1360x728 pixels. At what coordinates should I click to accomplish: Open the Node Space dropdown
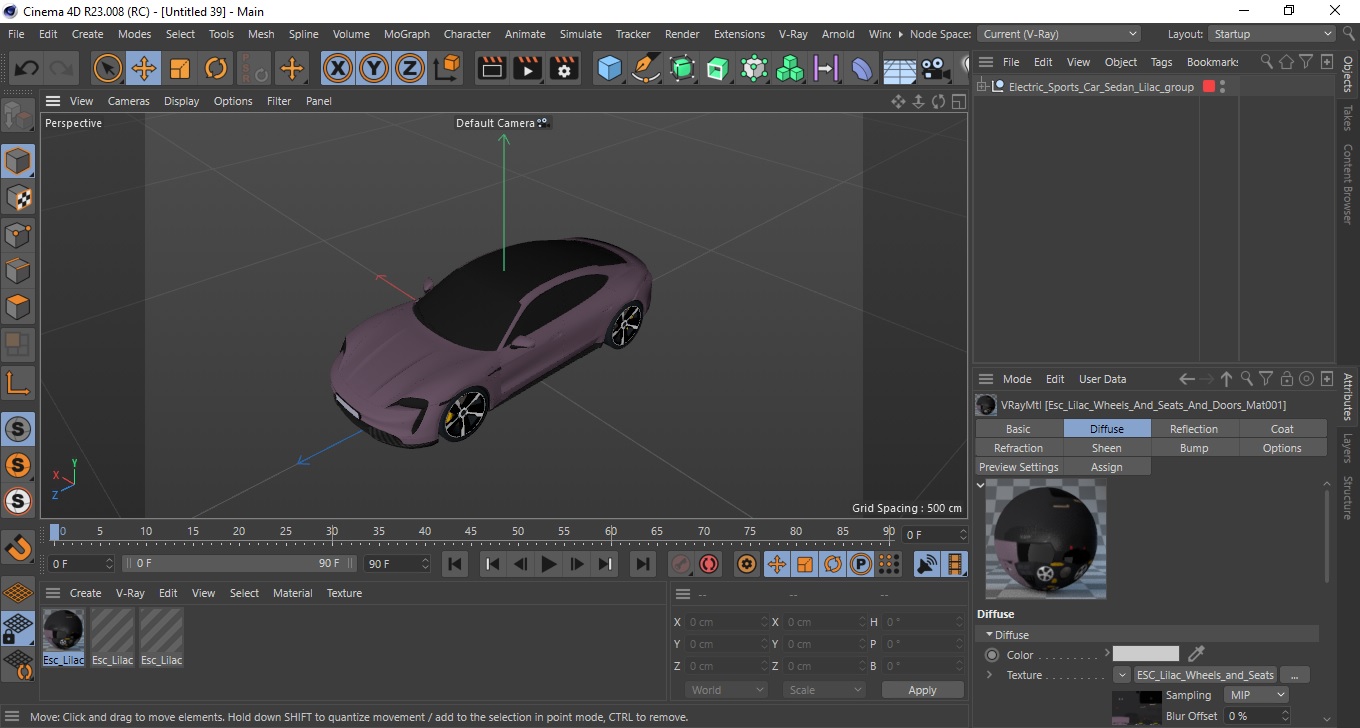[x=1058, y=34]
